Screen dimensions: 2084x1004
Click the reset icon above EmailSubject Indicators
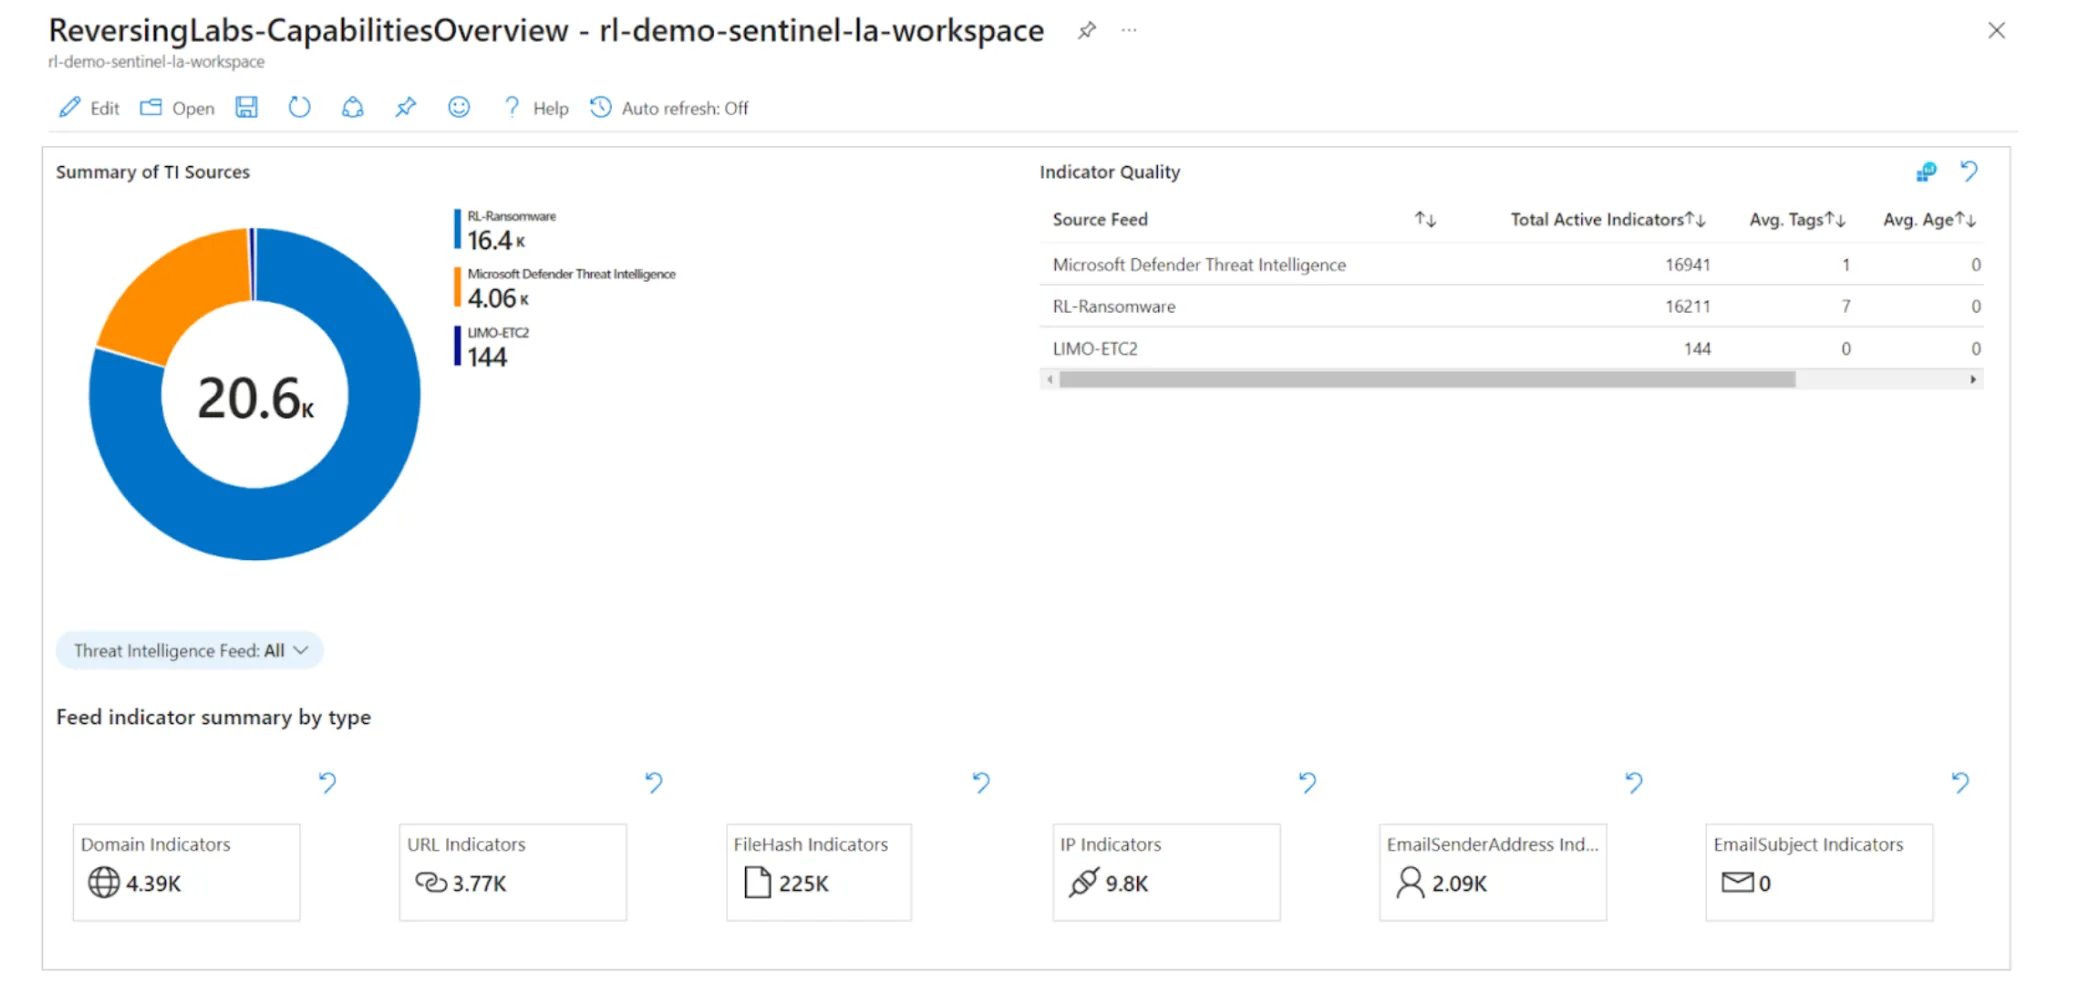pyautogui.click(x=1959, y=782)
